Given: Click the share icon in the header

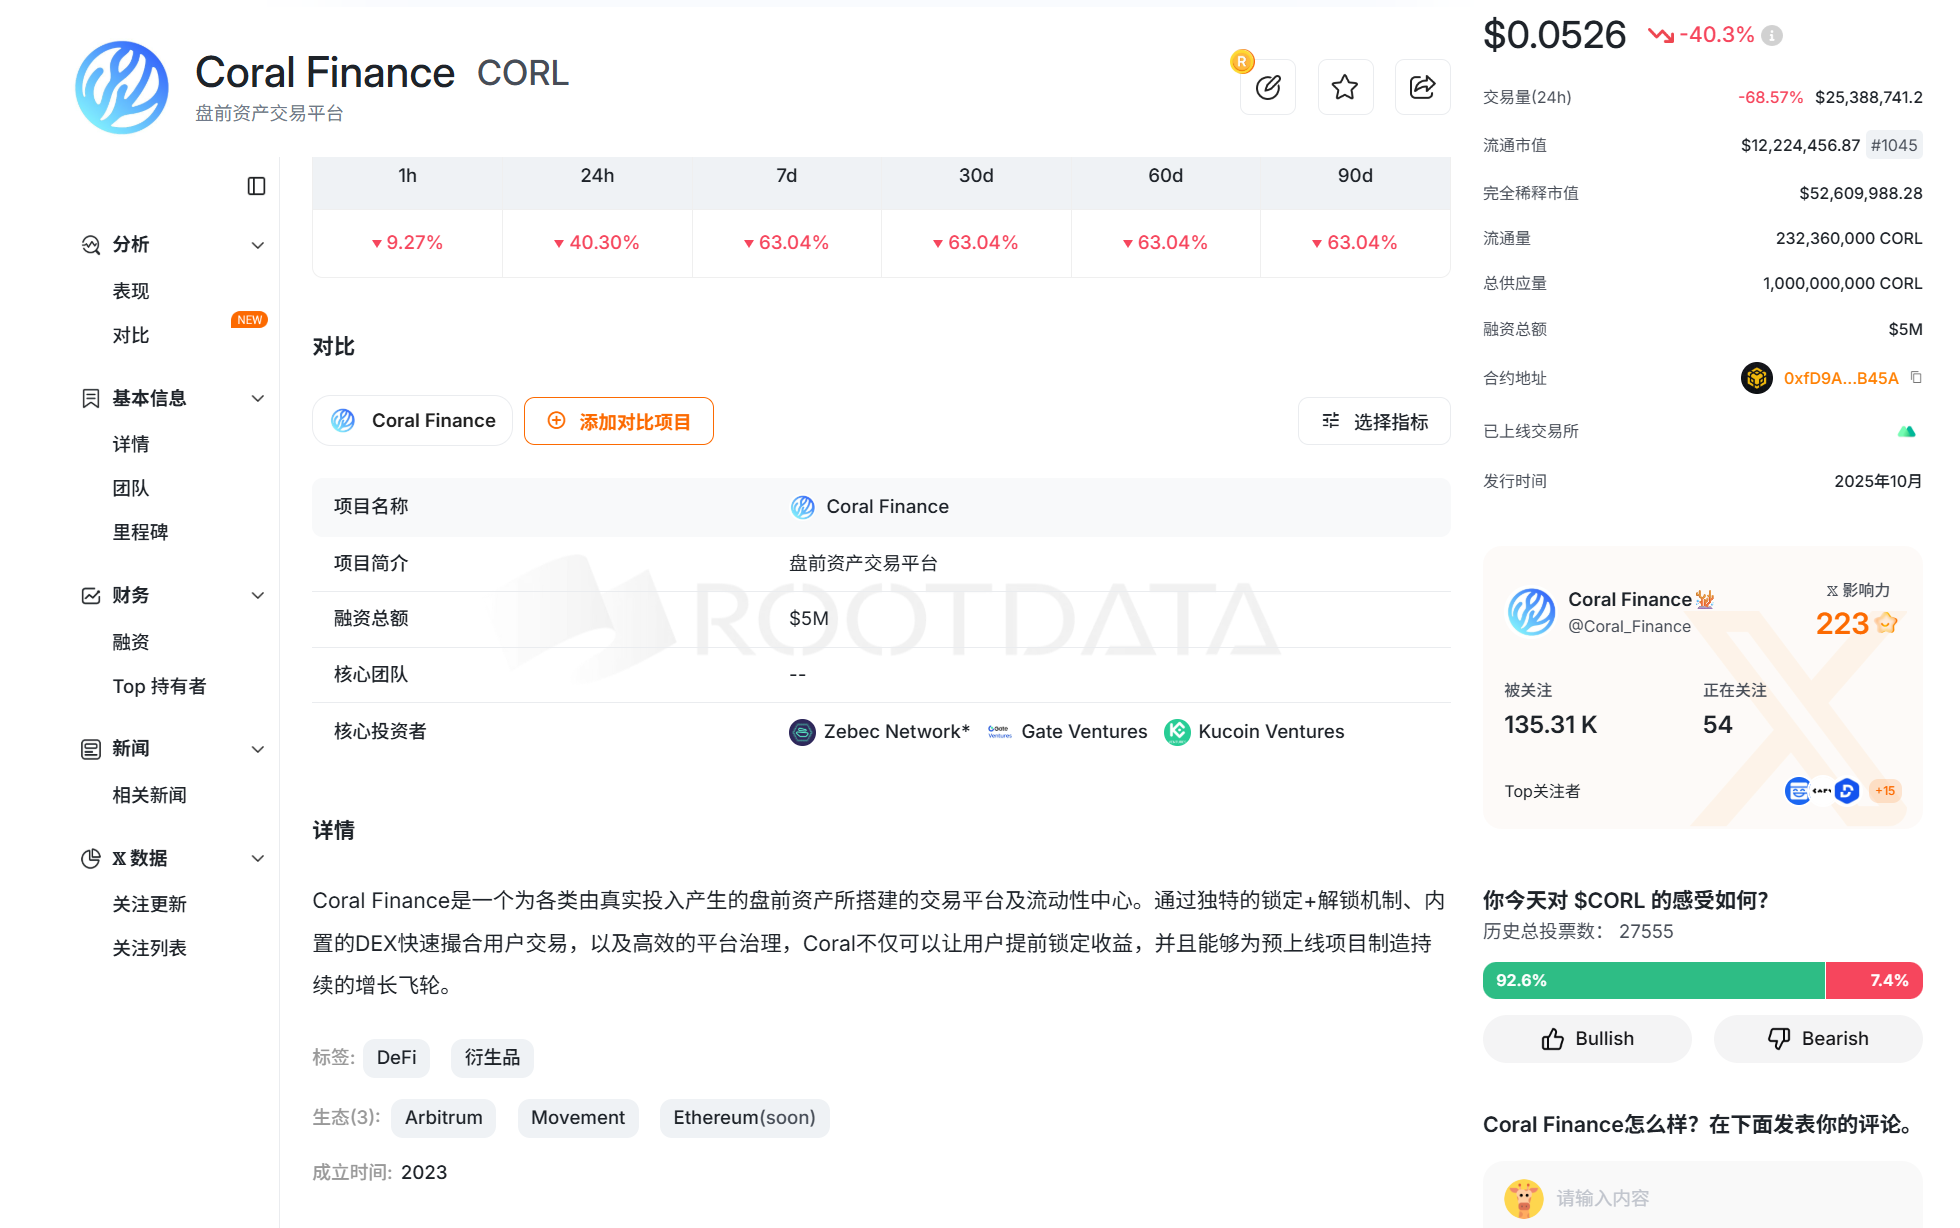Looking at the screenshot, I should 1422,88.
